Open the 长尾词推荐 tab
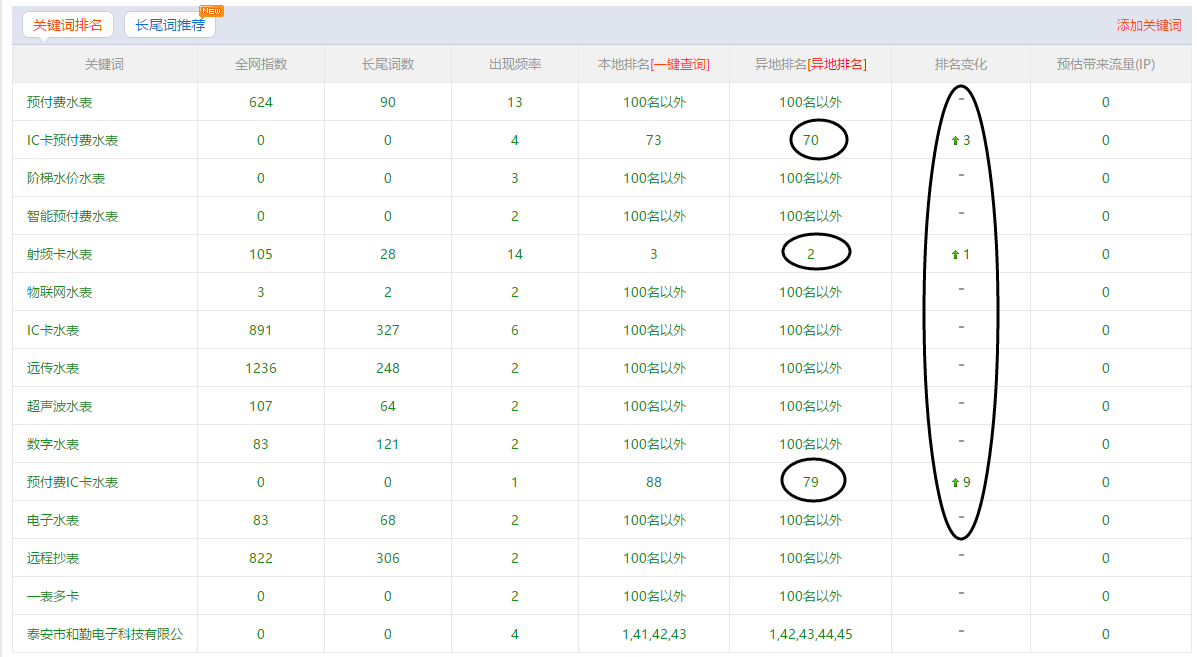Viewport: 1197px width, 657px height. click(170, 25)
